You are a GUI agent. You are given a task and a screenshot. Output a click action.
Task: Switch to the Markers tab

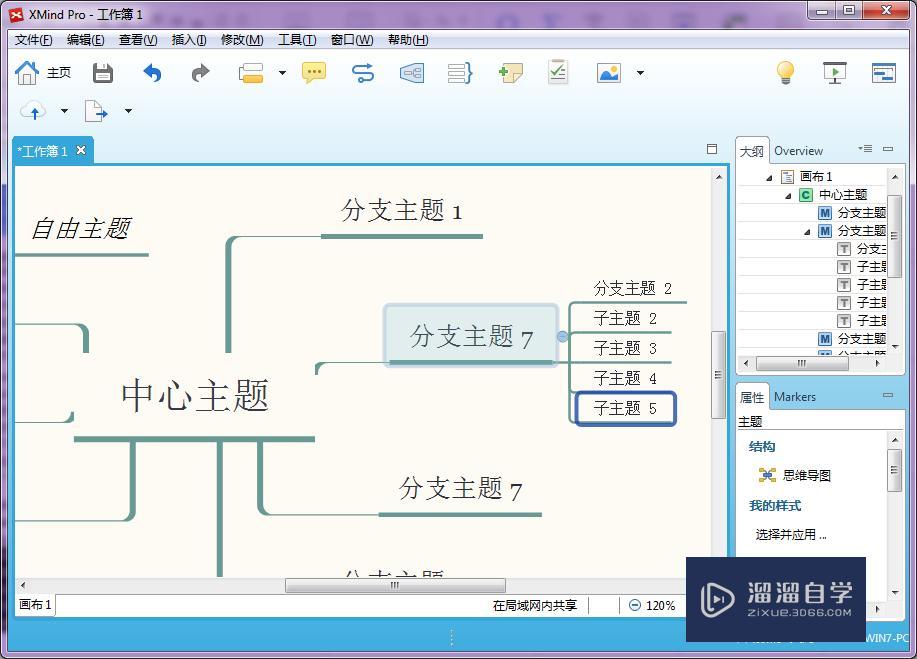(x=795, y=396)
